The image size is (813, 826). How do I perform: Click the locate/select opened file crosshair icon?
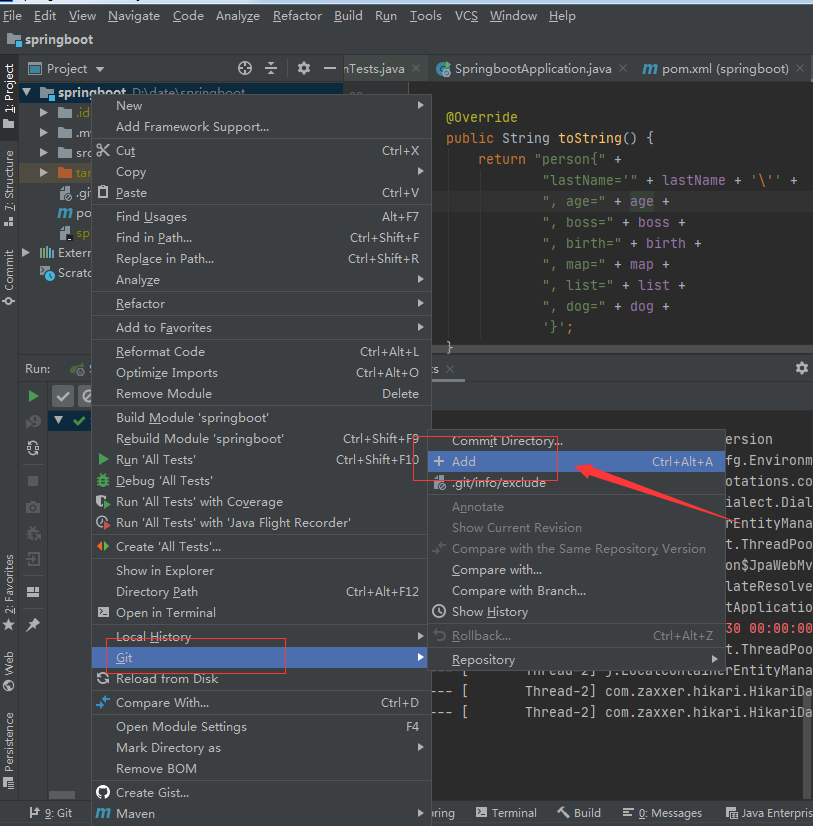click(244, 68)
